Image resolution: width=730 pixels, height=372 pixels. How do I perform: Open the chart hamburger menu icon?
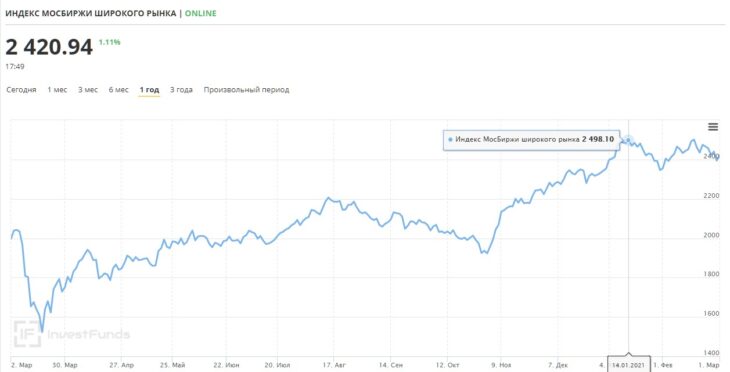coord(713,127)
